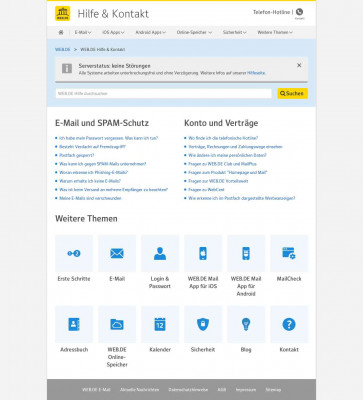363x400 pixels.
Task: Open 'Verträge, Rechnungen und Zahlungswege einsehen'
Action: [235, 147]
